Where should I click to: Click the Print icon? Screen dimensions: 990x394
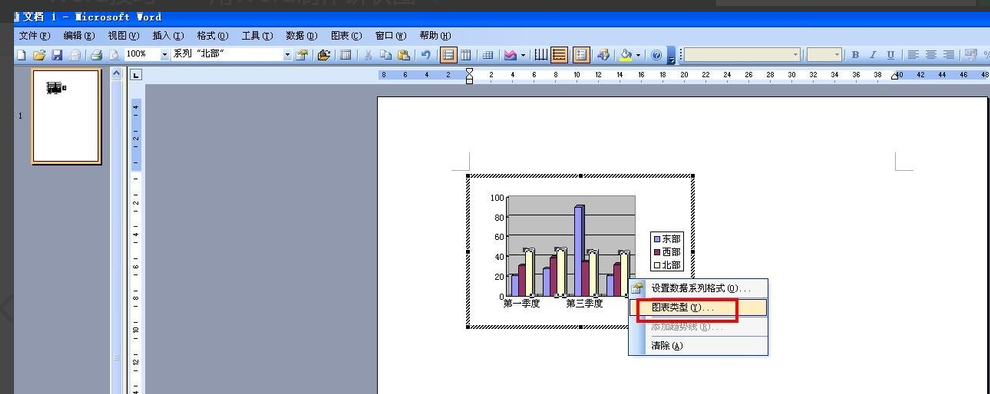coord(96,55)
